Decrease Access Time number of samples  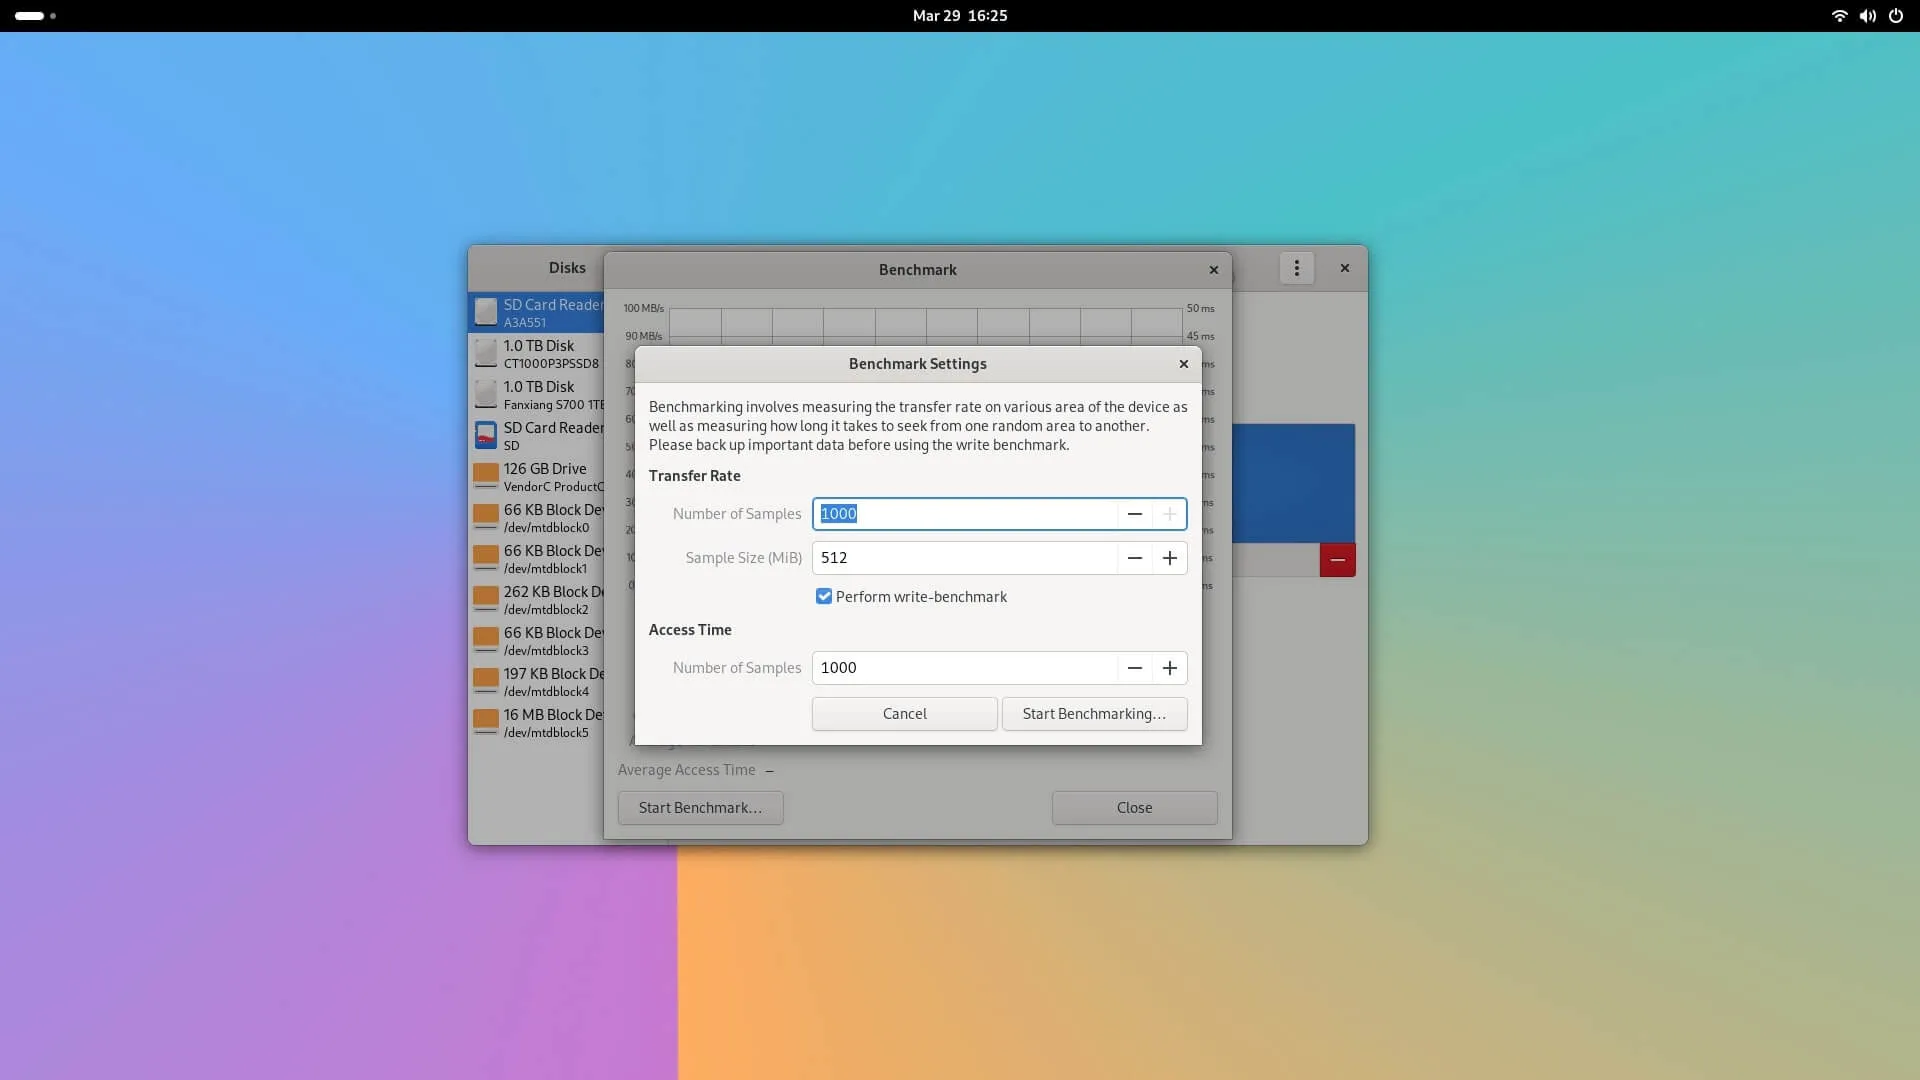coord(1134,668)
